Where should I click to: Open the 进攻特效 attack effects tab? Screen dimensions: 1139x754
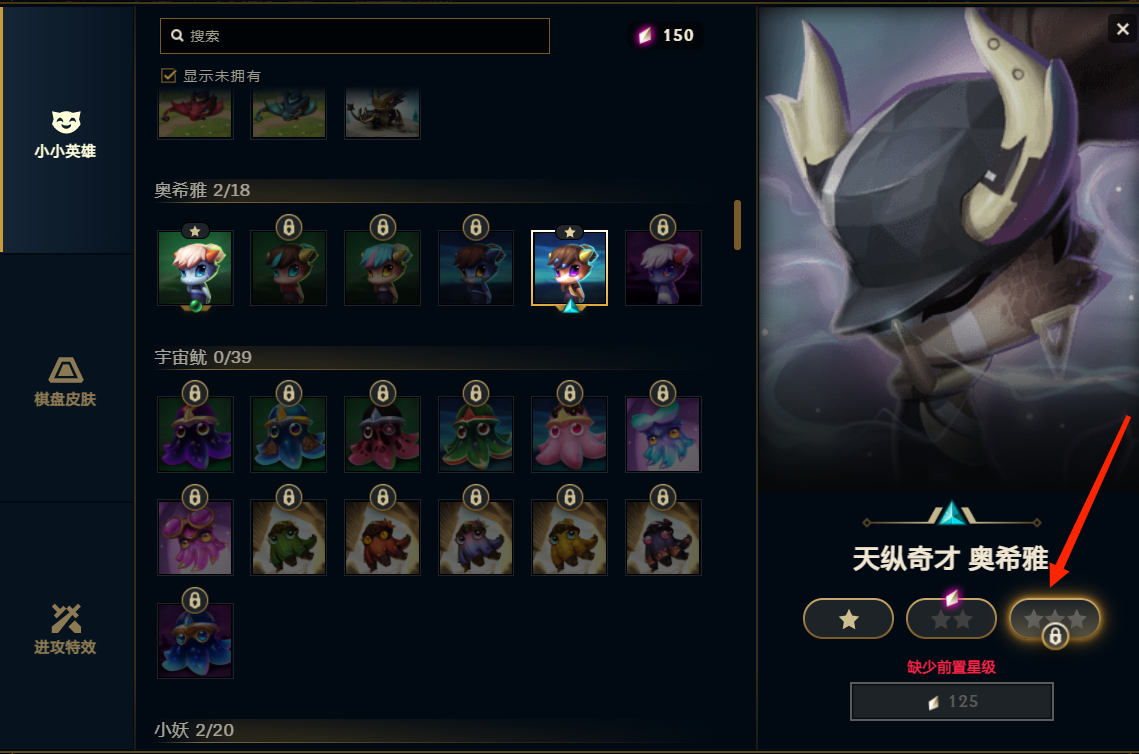[65, 629]
